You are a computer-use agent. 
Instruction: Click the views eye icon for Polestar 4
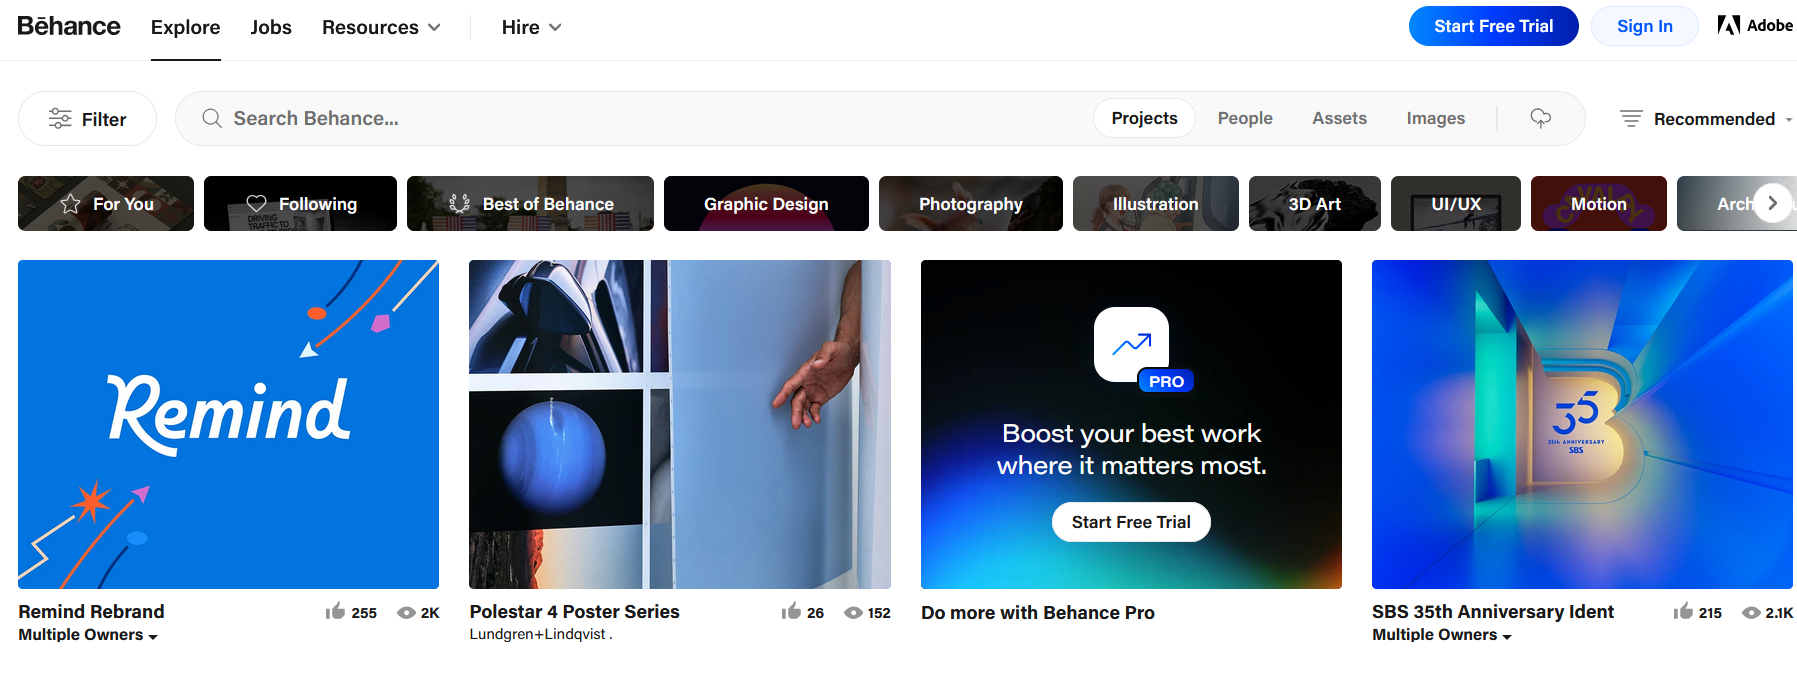[853, 613]
